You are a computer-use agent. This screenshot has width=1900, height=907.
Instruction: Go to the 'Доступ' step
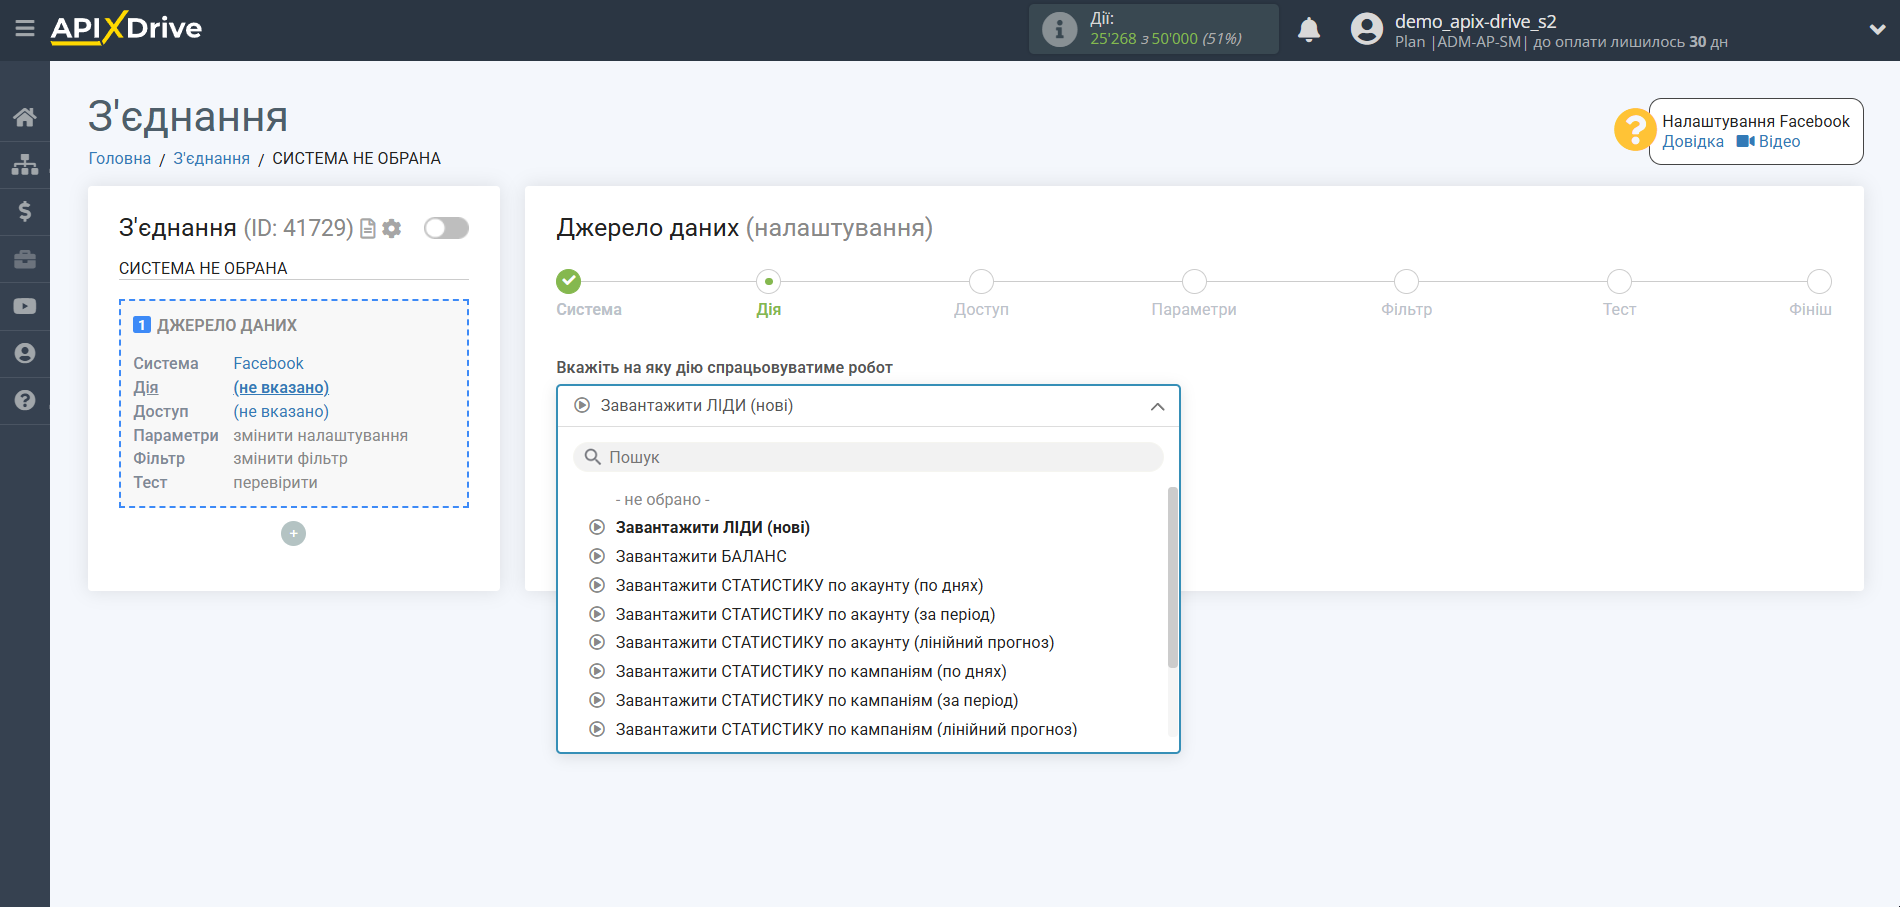pyautogui.click(x=981, y=283)
